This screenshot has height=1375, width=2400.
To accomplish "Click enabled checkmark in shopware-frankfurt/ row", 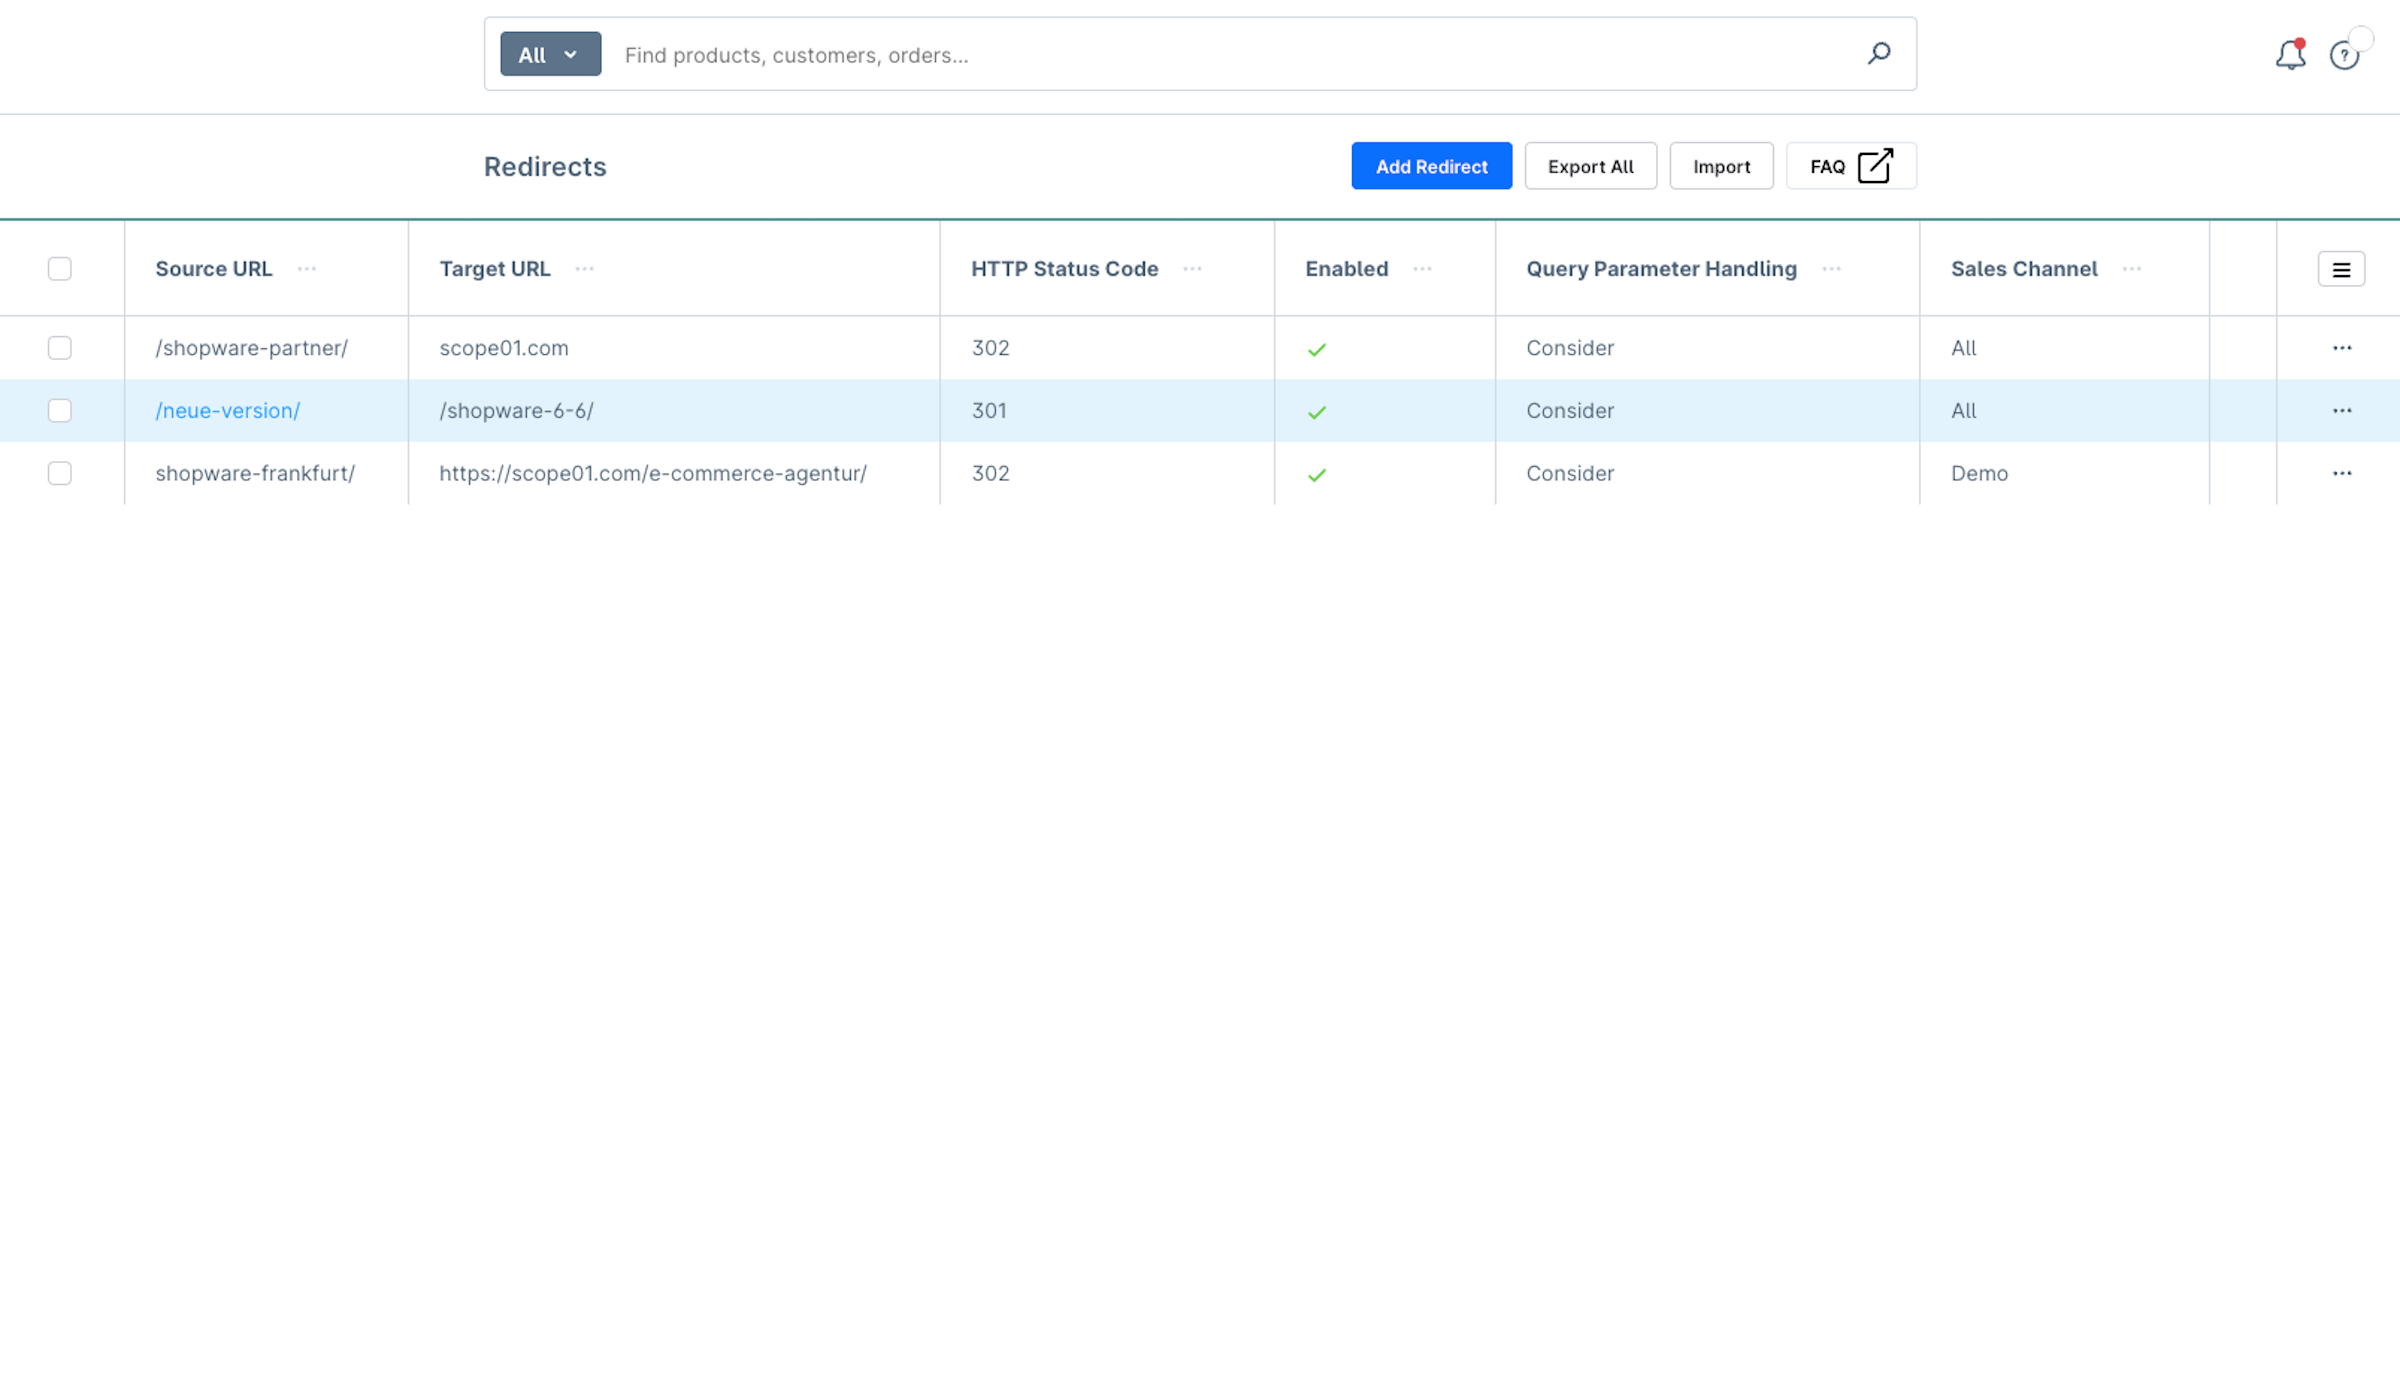I will [1317, 475].
